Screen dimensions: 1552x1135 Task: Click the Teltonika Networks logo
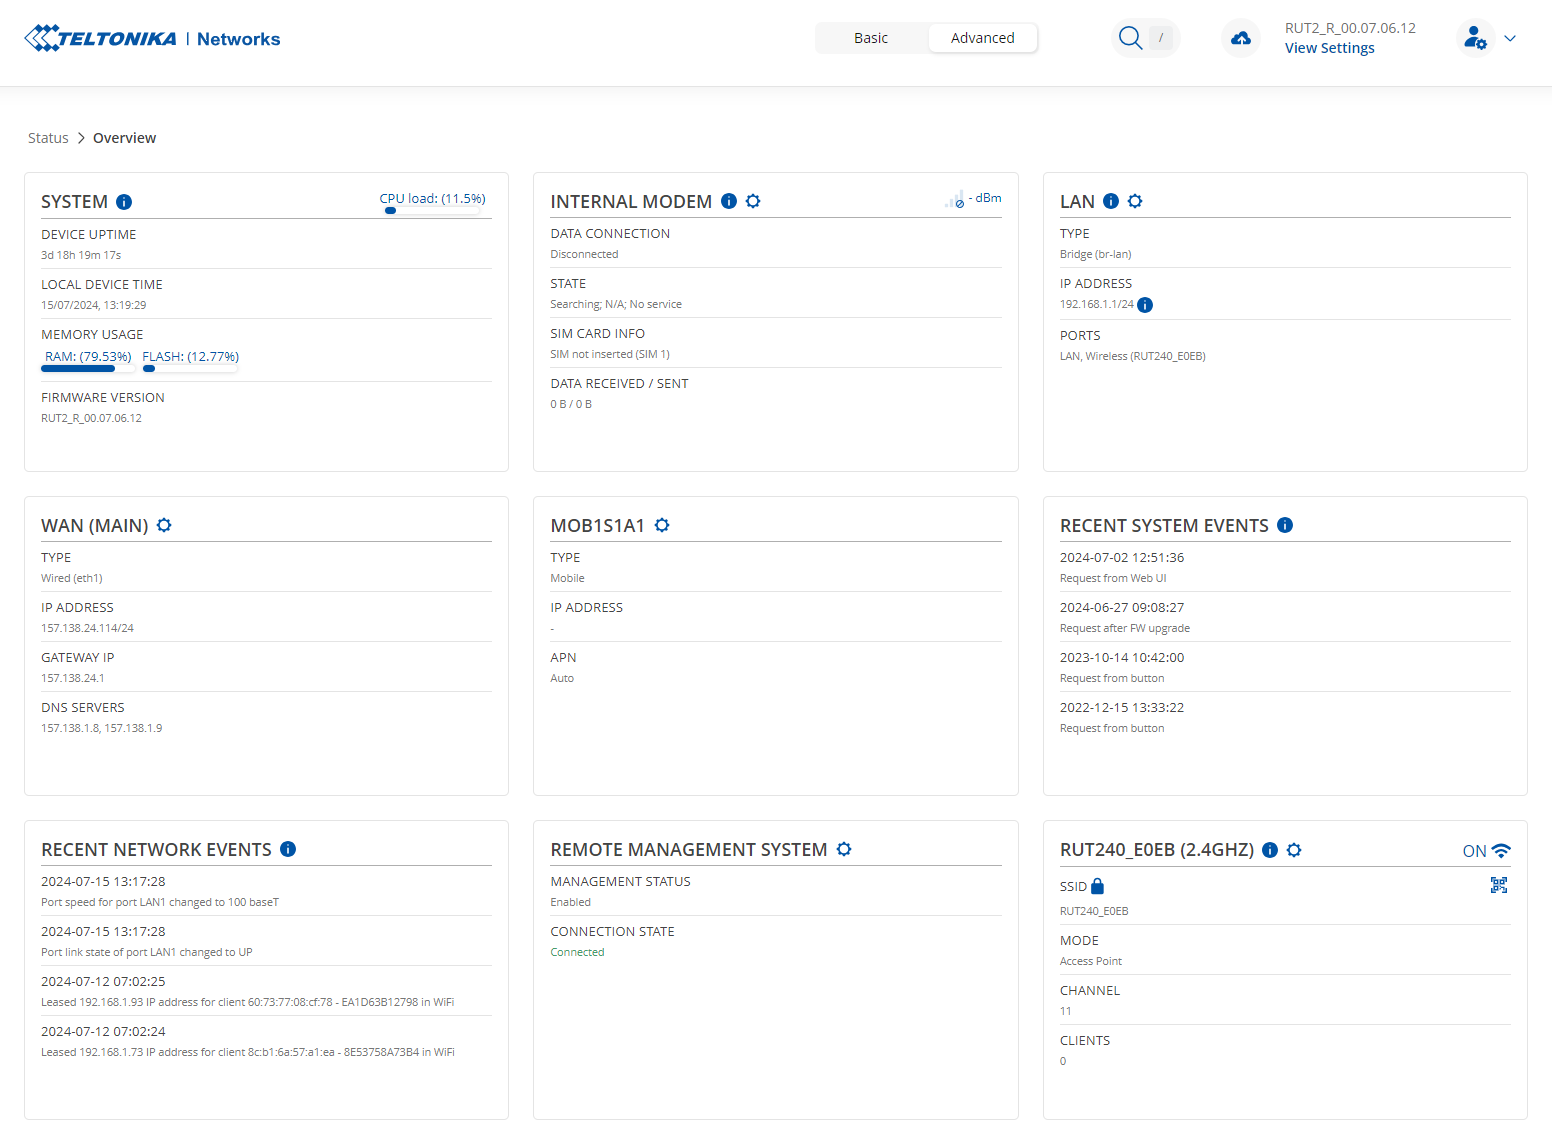[152, 38]
